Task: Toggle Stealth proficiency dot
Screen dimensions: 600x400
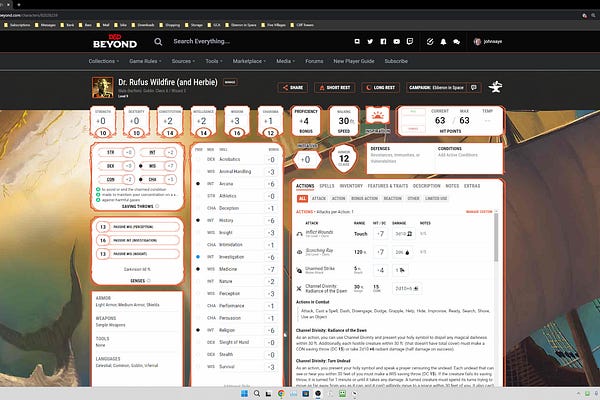Action: click(x=198, y=354)
